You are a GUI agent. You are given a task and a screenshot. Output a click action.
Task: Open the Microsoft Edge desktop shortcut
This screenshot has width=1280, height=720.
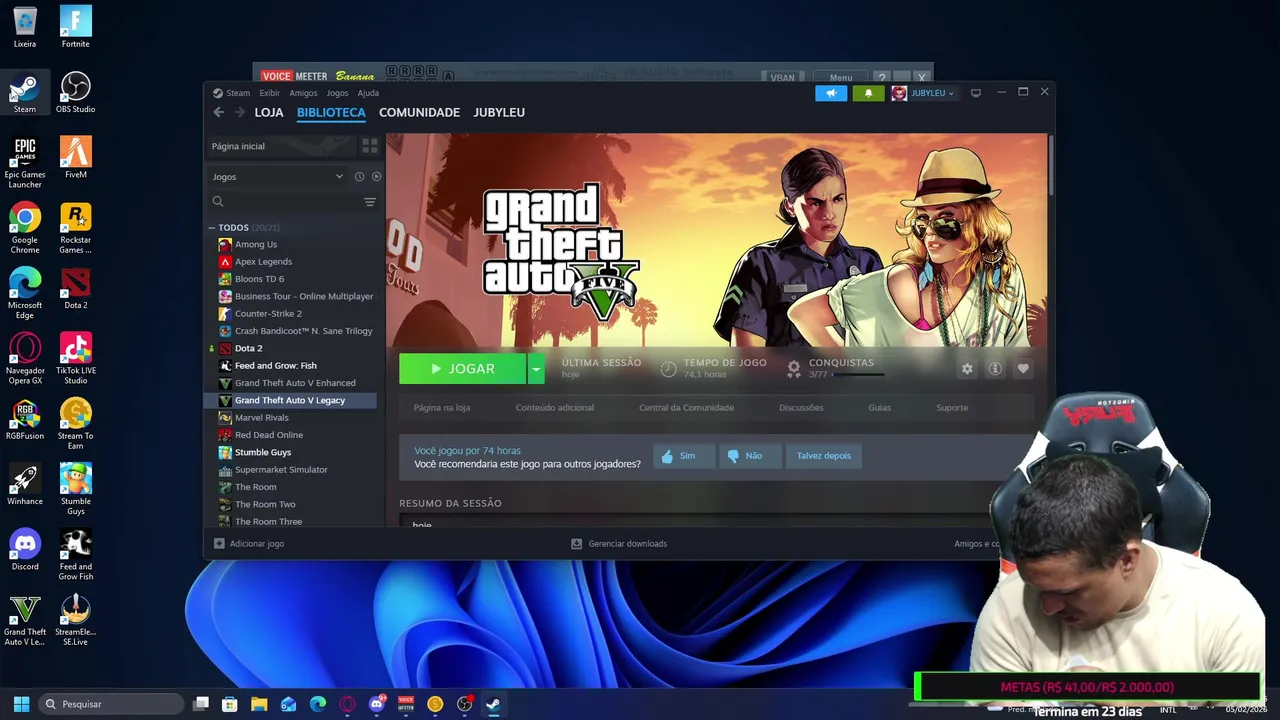pos(25,293)
